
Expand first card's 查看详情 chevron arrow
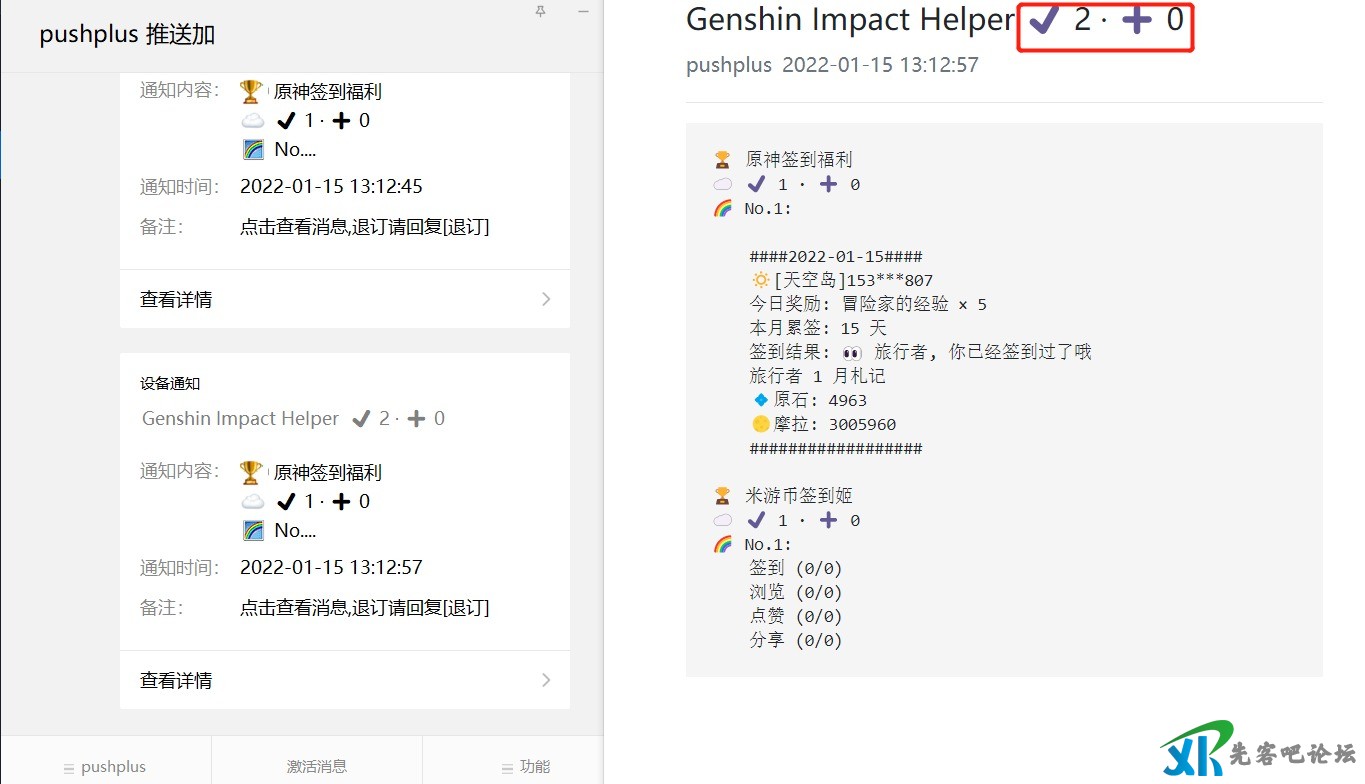click(x=546, y=299)
